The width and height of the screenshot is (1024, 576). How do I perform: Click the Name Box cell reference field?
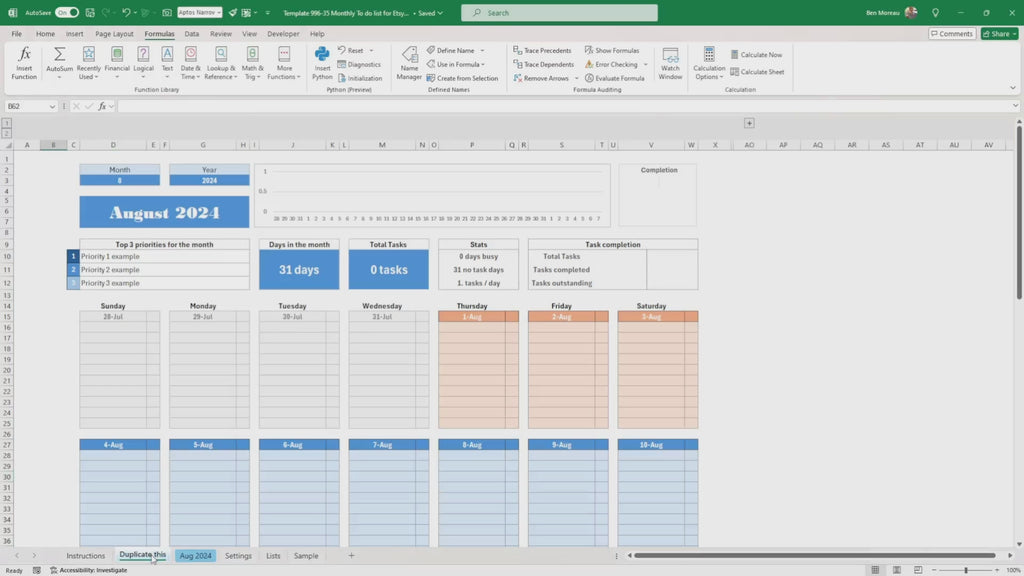26,106
